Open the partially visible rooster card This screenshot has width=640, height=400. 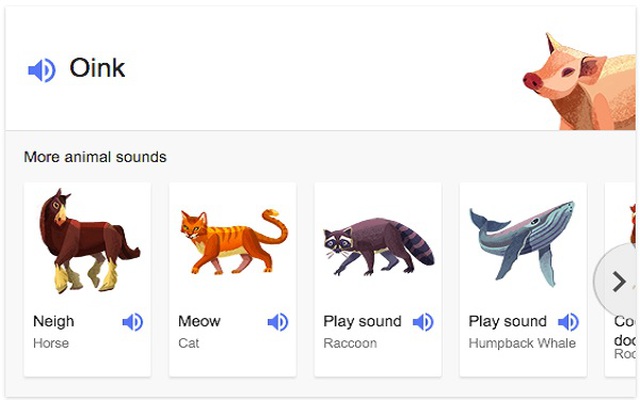tap(620, 280)
